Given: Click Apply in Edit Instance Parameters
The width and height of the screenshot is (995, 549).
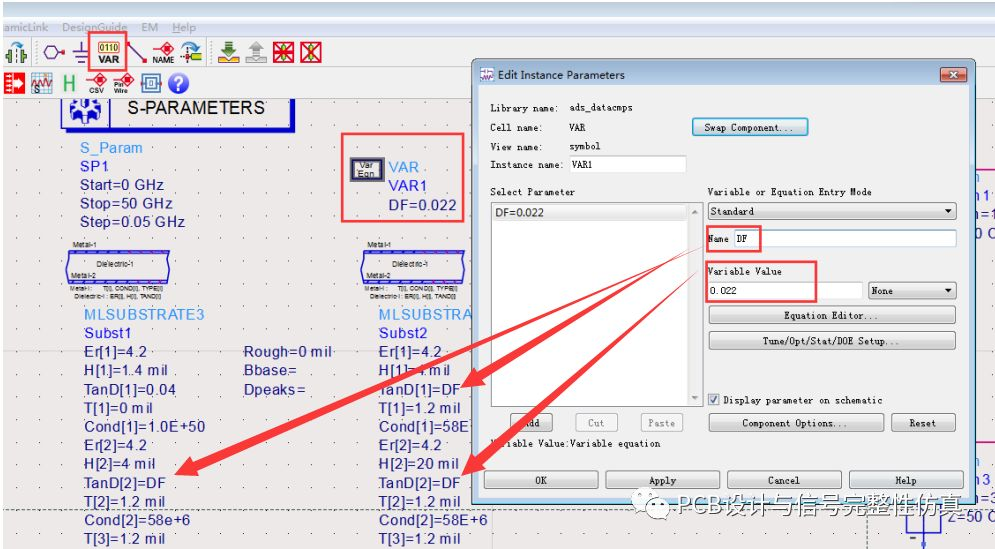Looking at the screenshot, I should point(662,480).
